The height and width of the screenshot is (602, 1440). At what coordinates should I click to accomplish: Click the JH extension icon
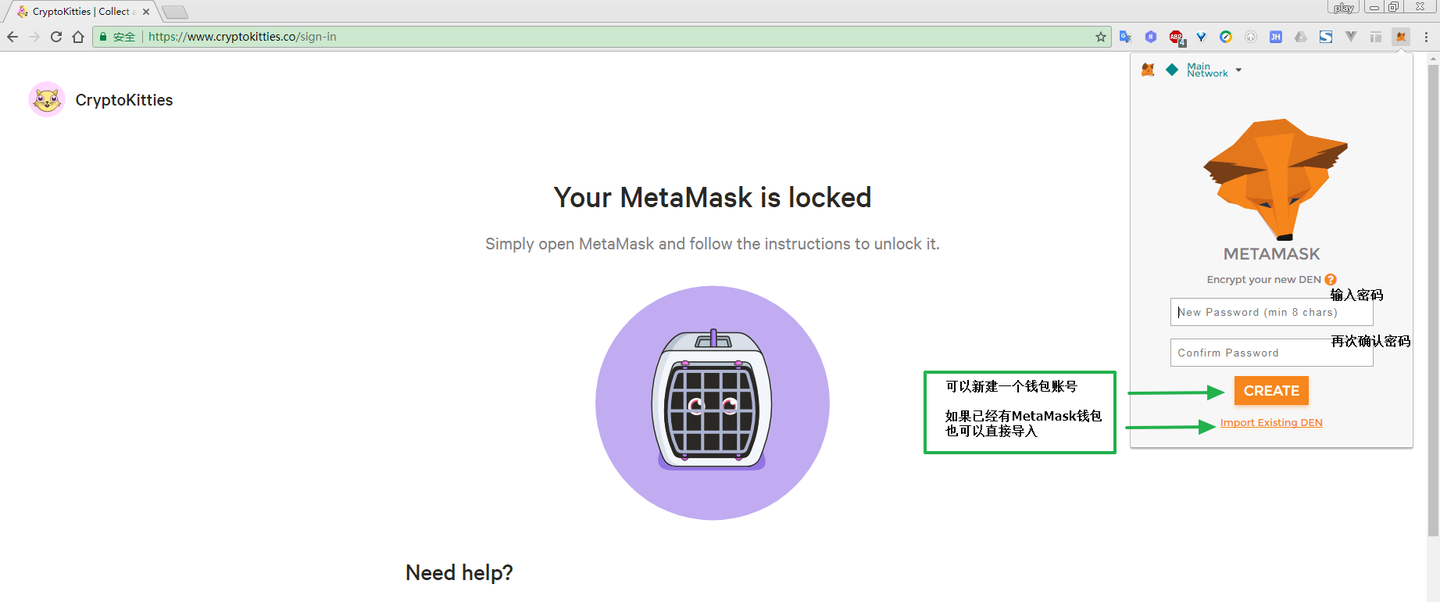click(x=1275, y=37)
